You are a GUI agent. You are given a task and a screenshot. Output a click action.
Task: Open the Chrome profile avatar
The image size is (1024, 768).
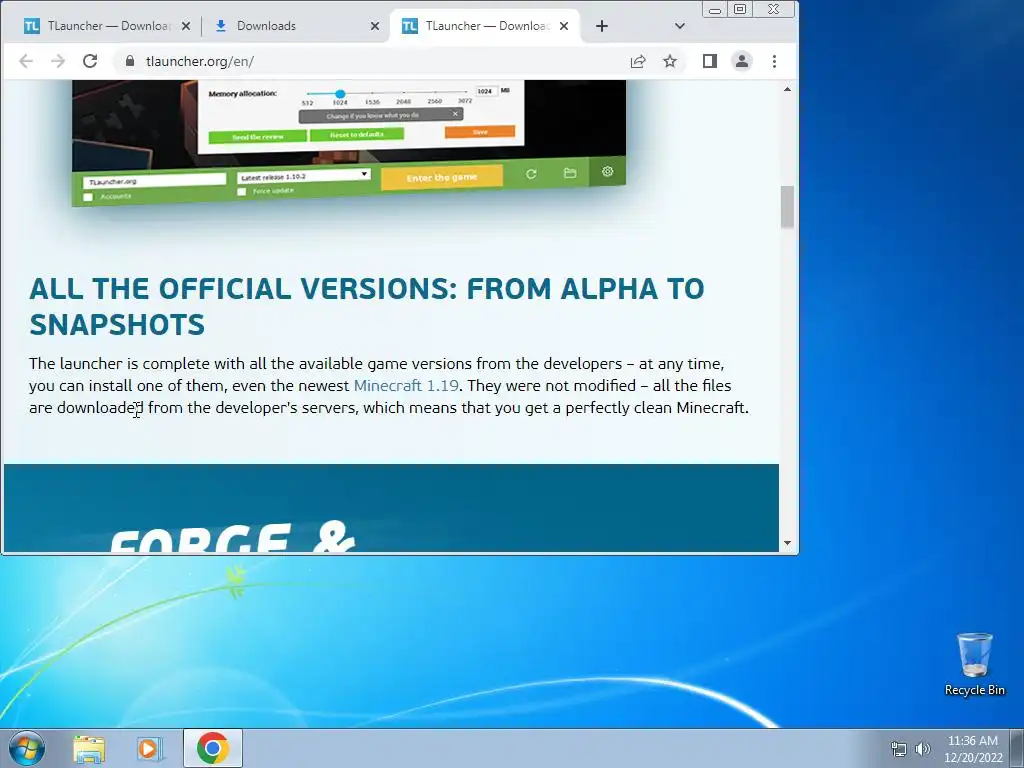point(742,61)
